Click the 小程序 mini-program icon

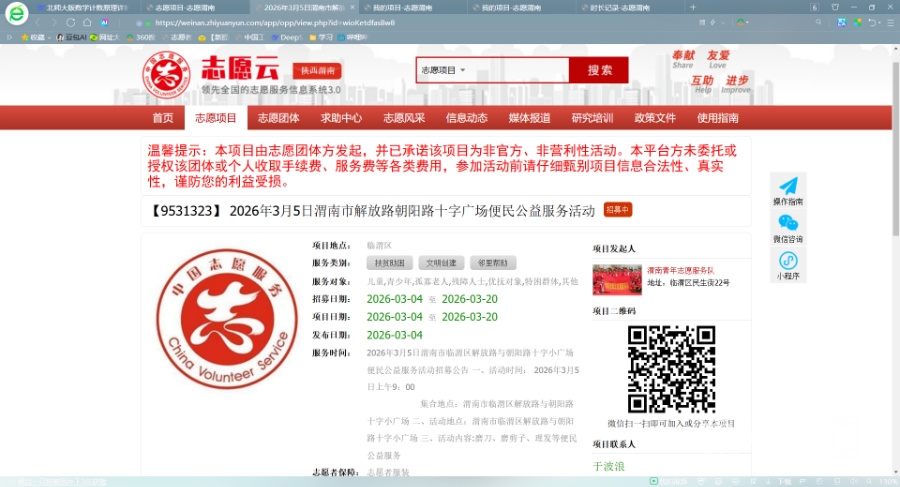click(x=788, y=260)
